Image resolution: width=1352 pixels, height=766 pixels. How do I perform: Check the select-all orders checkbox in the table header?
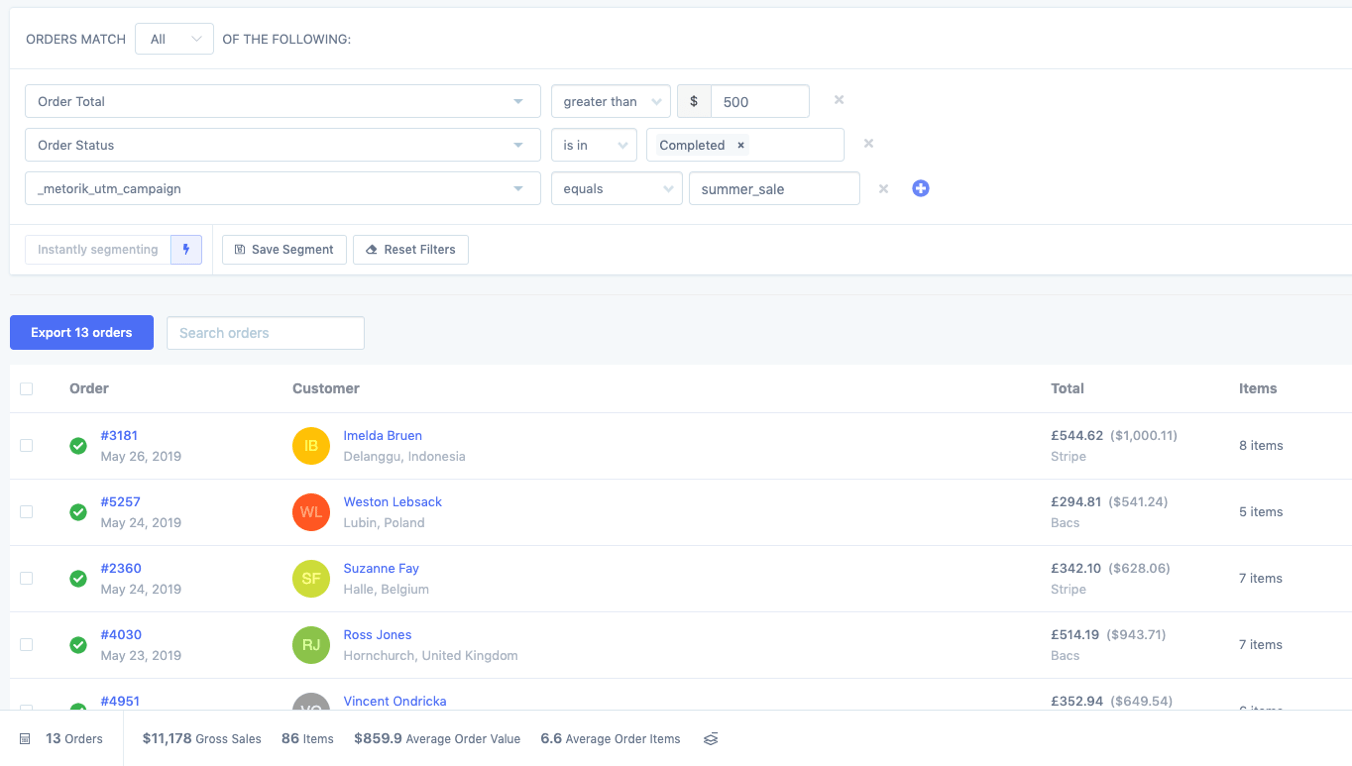coord(26,388)
